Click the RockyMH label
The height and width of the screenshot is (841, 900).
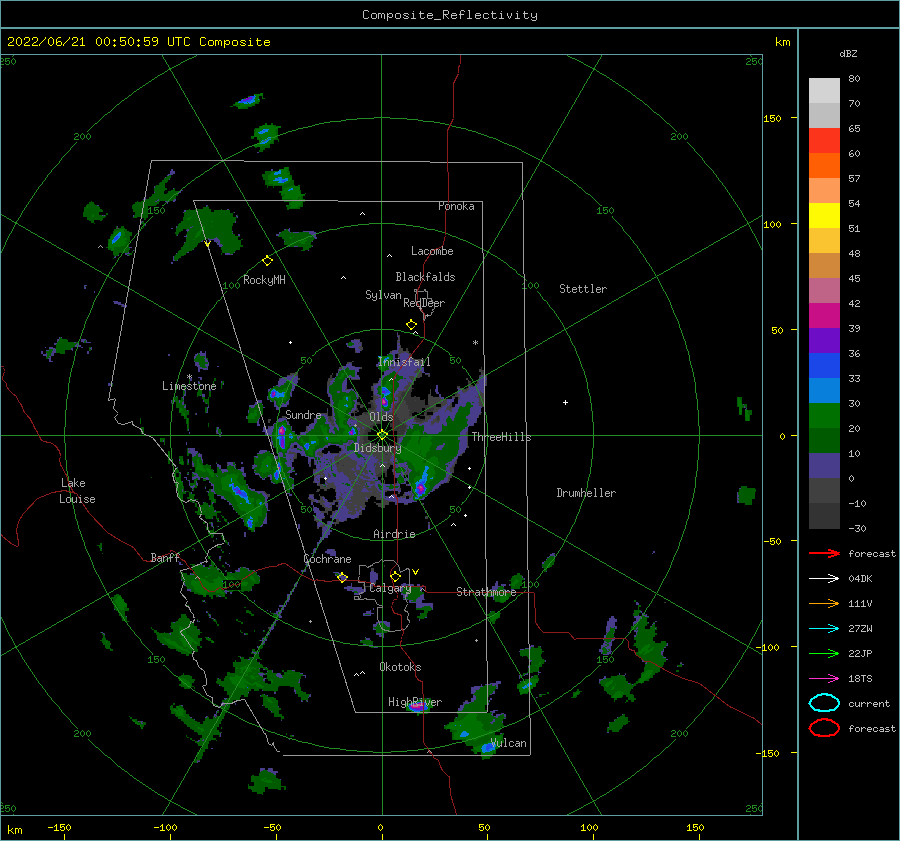(264, 280)
